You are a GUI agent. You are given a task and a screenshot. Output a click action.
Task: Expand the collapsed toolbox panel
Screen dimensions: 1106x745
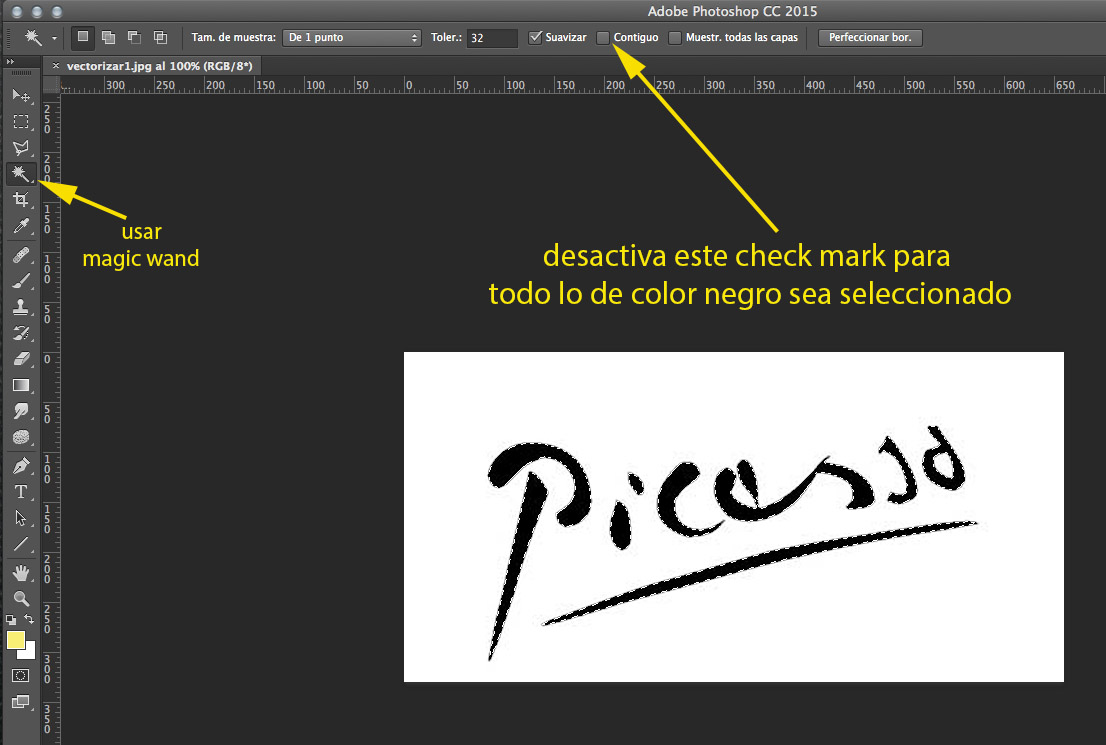tap(10, 62)
